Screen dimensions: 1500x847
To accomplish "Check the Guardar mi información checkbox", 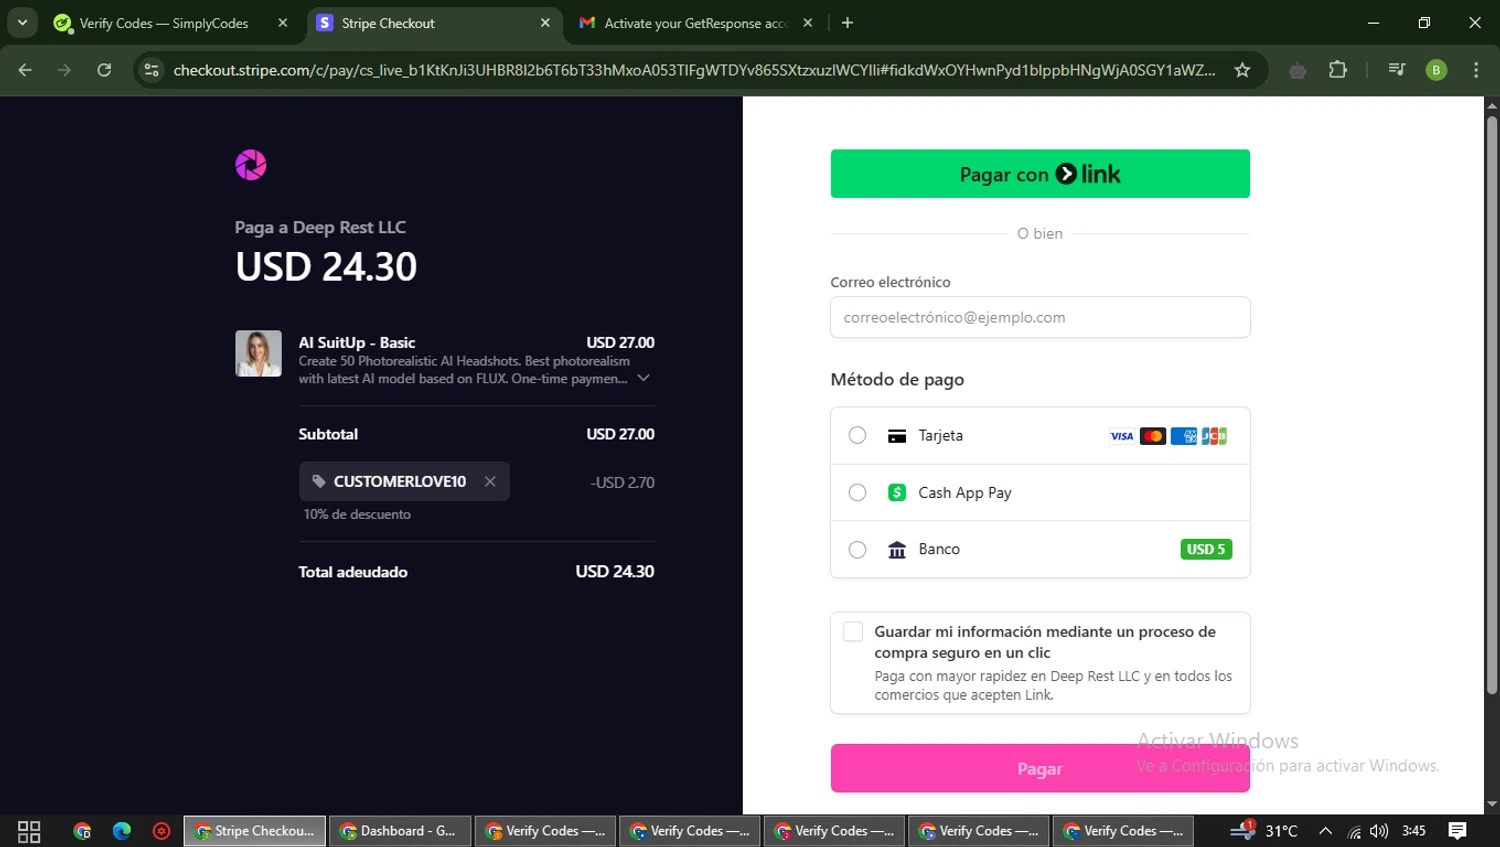I will pyautogui.click(x=853, y=631).
